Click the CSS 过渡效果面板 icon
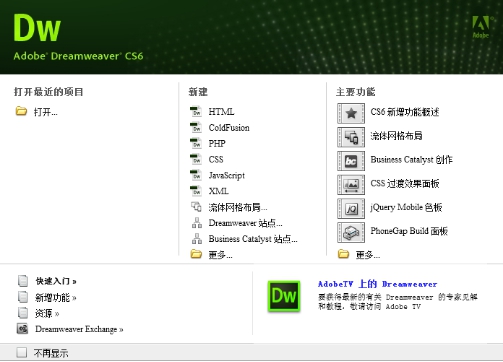 pos(351,185)
